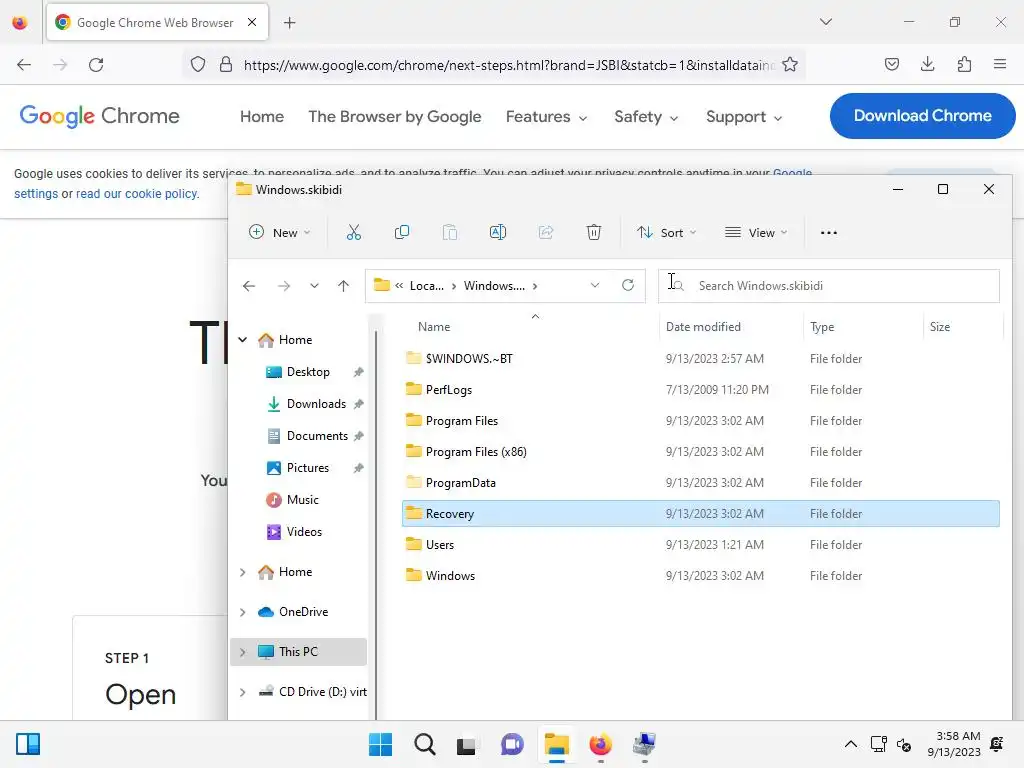Image resolution: width=1024 pixels, height=768 pixels.
Task: Click the Firefox URL address field
Action: [508, 65]
